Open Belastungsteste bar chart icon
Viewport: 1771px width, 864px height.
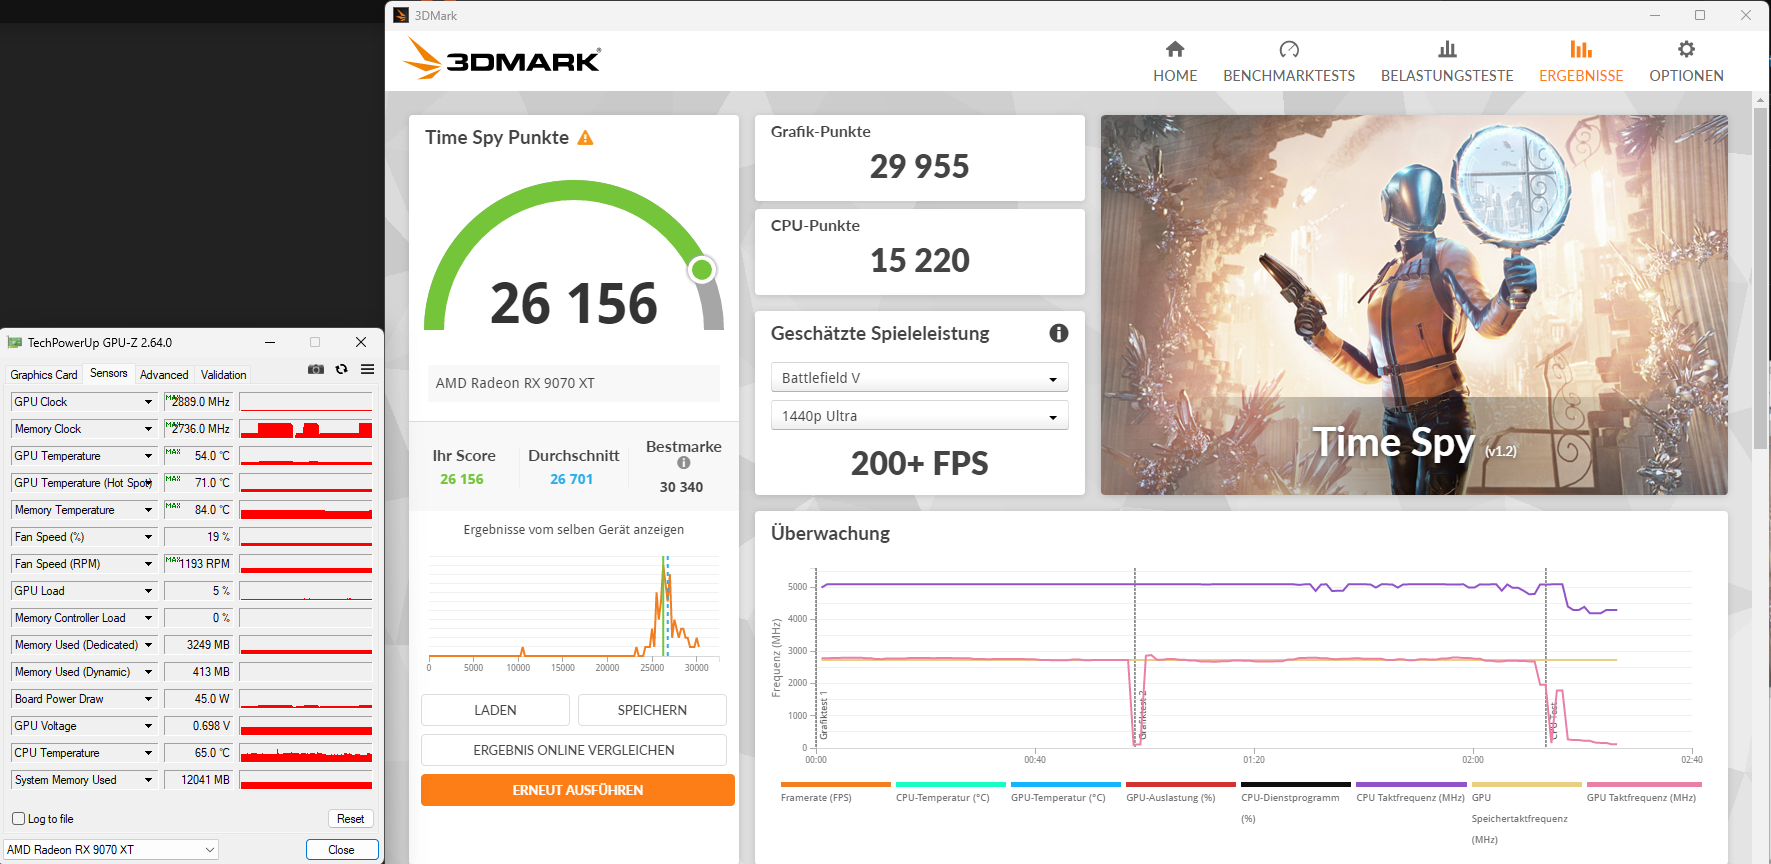1447,49
